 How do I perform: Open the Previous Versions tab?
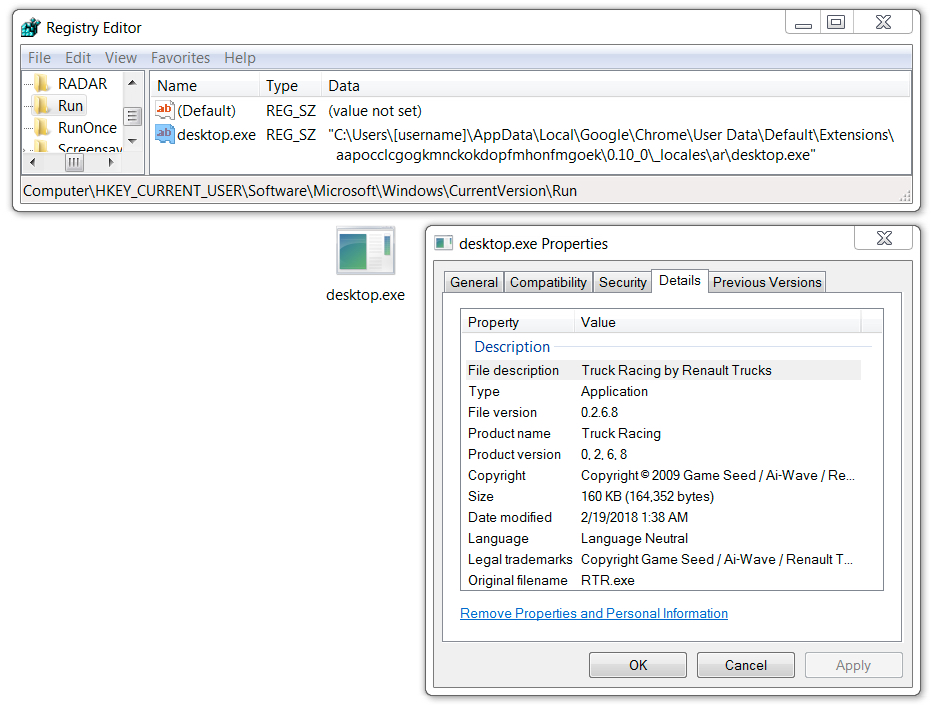[767, 282]
